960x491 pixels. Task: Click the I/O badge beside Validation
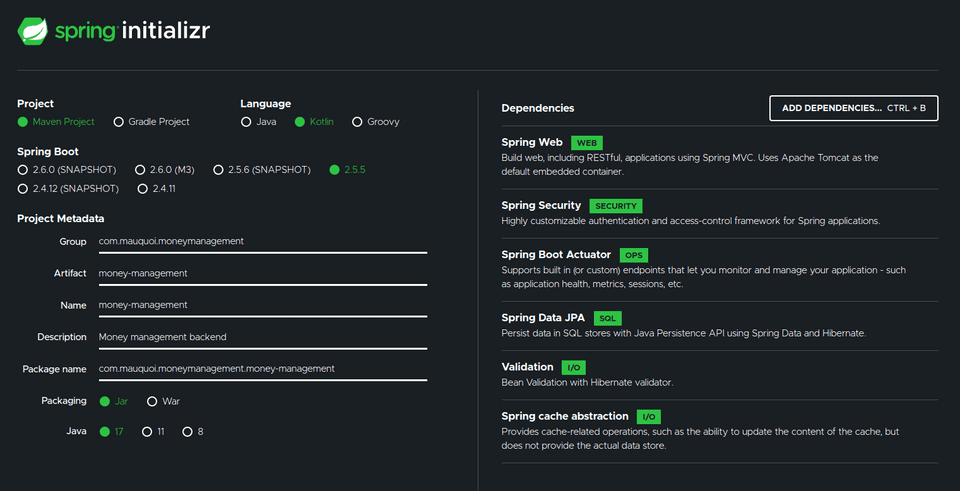[x=574, y=367]
